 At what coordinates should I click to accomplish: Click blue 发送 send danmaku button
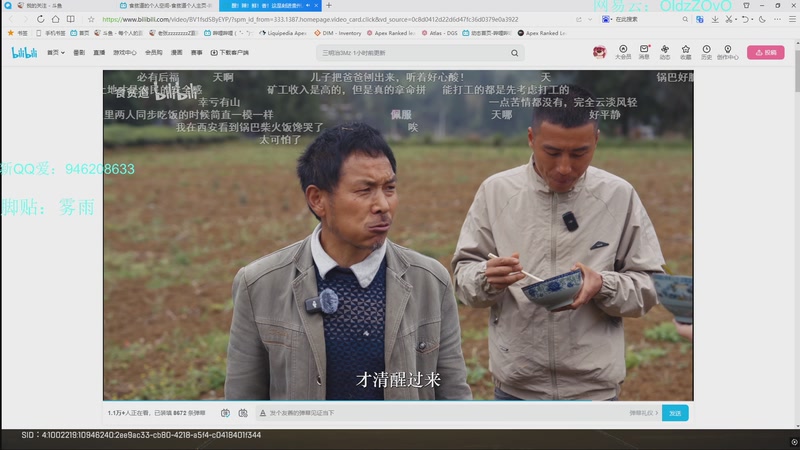[675, 413]
